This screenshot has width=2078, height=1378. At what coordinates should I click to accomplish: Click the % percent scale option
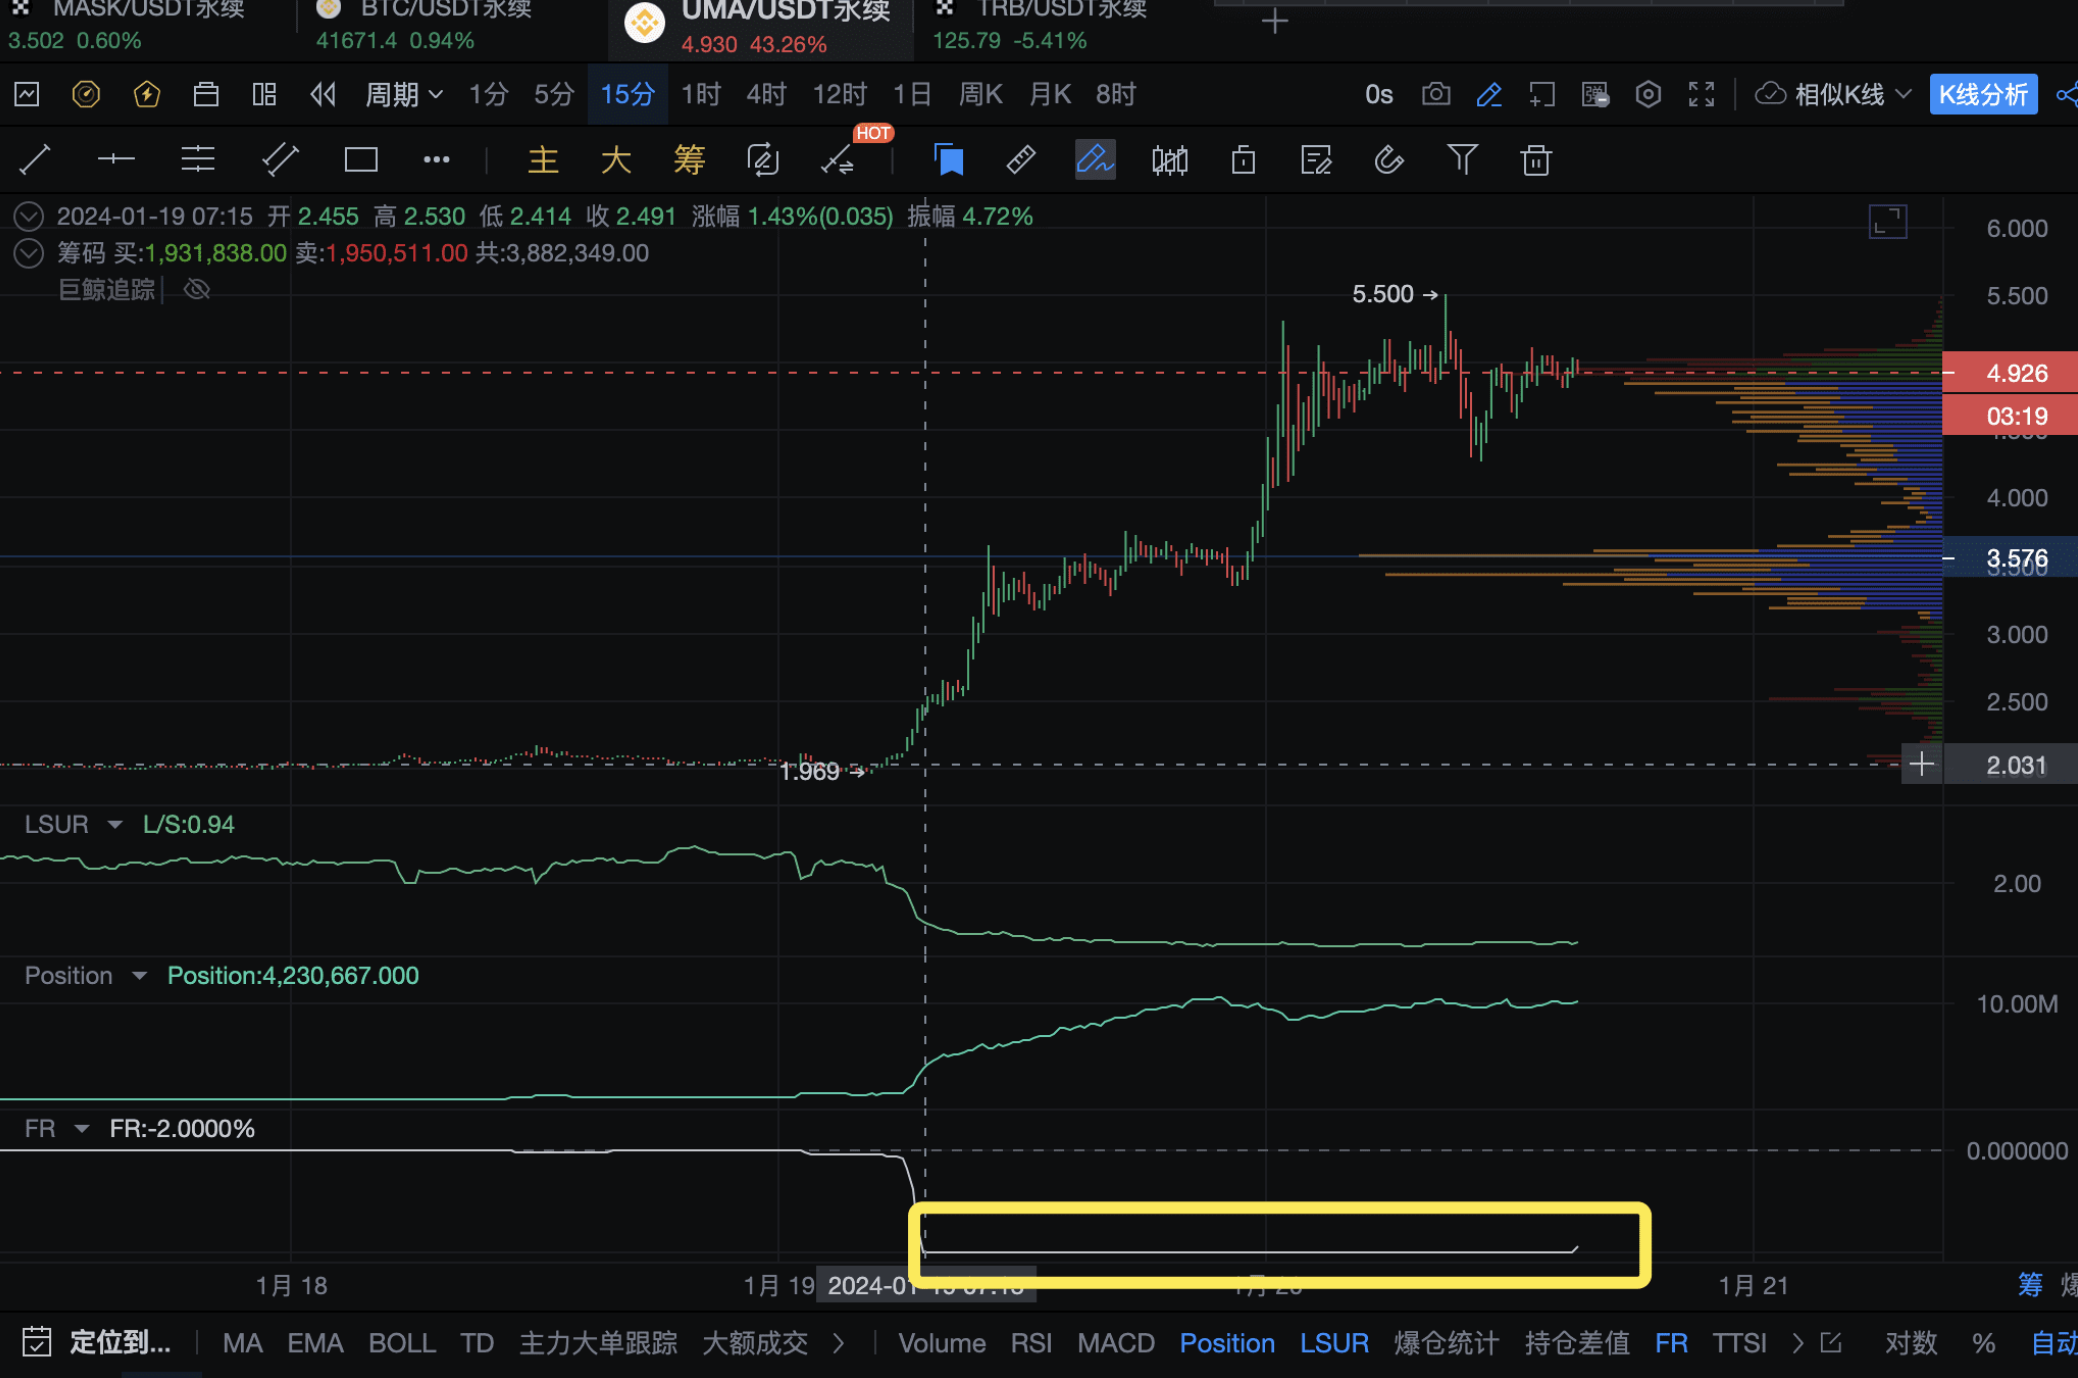point(1983,1342)
